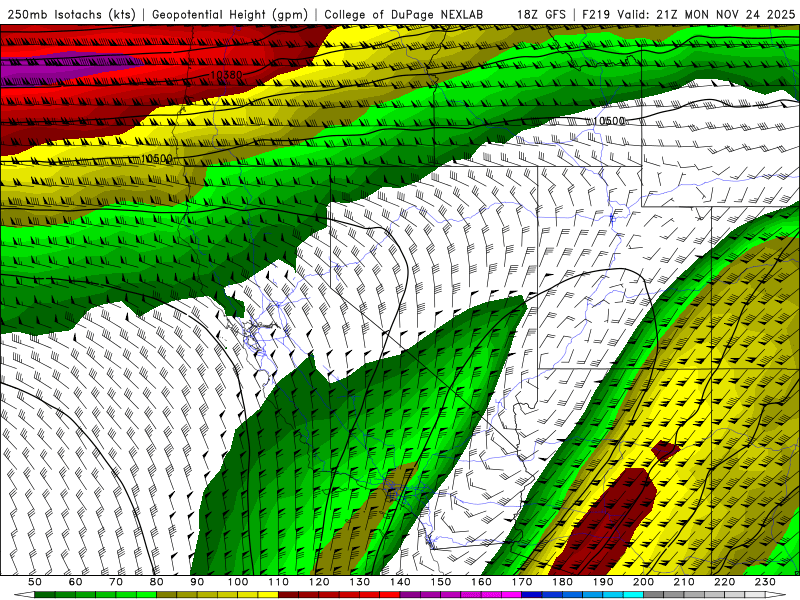
Task: Click the dark maroon legend swatch after 110
Action: click(288, 594)
